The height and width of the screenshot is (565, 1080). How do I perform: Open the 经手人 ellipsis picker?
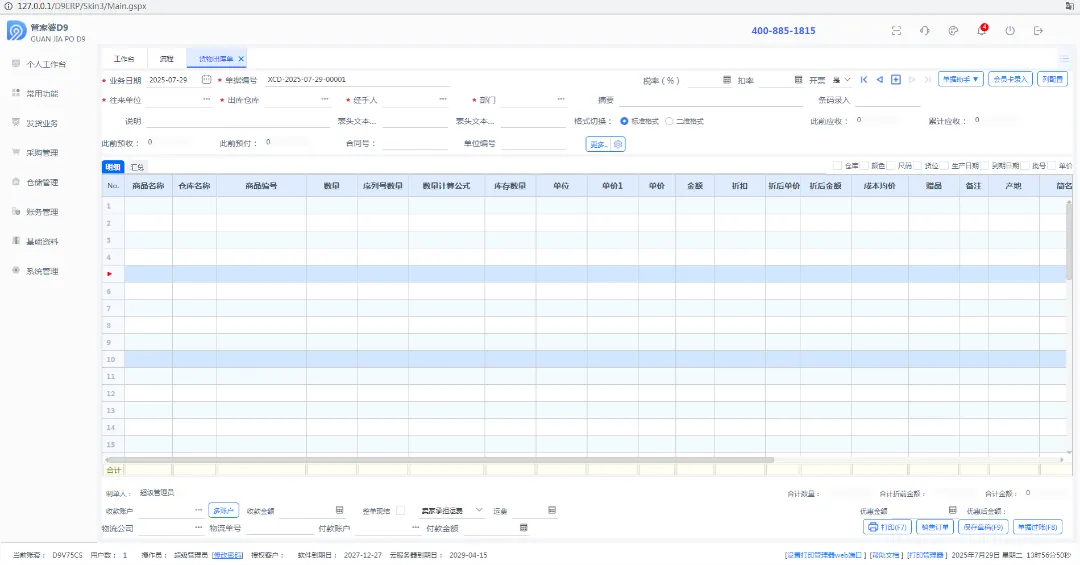(x=443, y=100)
